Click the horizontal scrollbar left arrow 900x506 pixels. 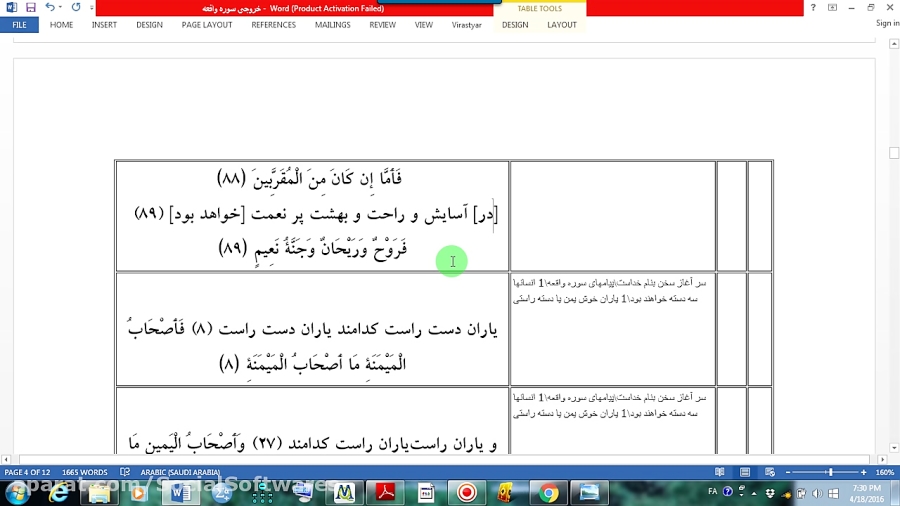coord(6,460)
